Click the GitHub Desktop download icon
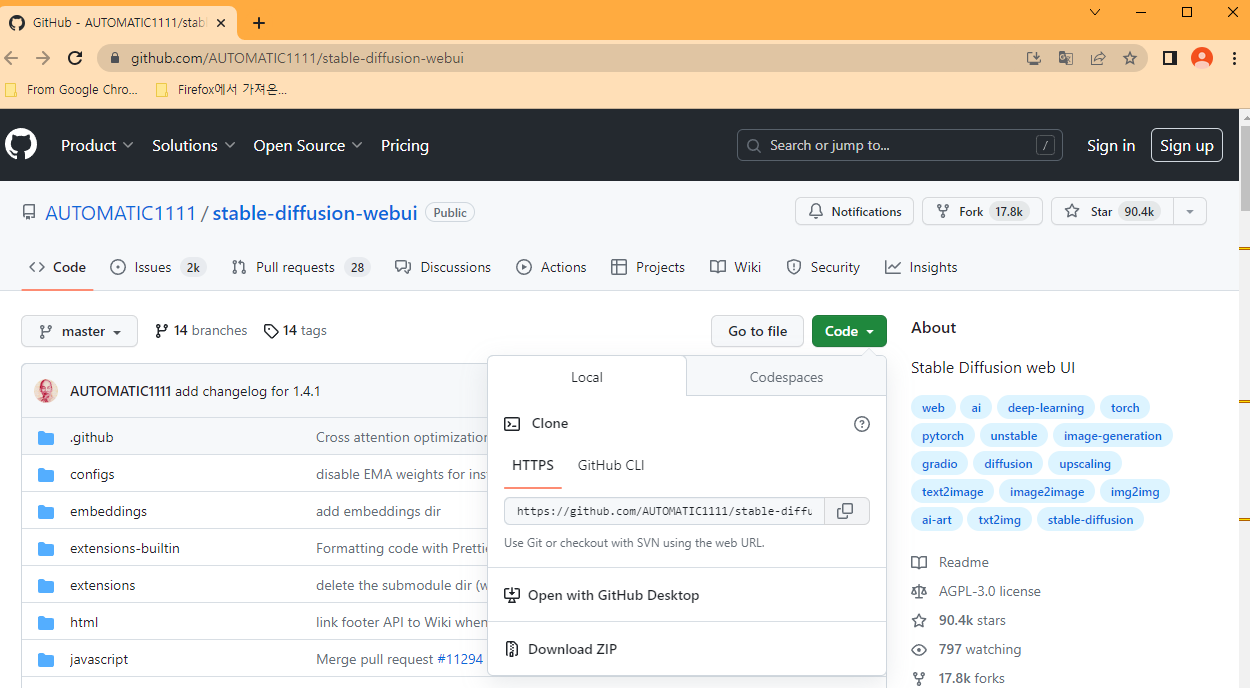Viewport: 1250px width, 688px height. 512,595
